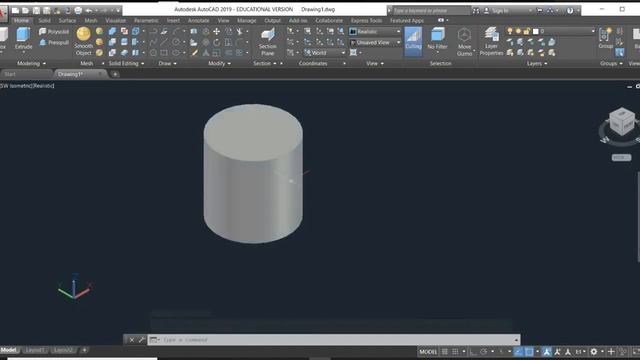Toggle layer freeze sun icon
640x360 pixels.
[518, 31]
